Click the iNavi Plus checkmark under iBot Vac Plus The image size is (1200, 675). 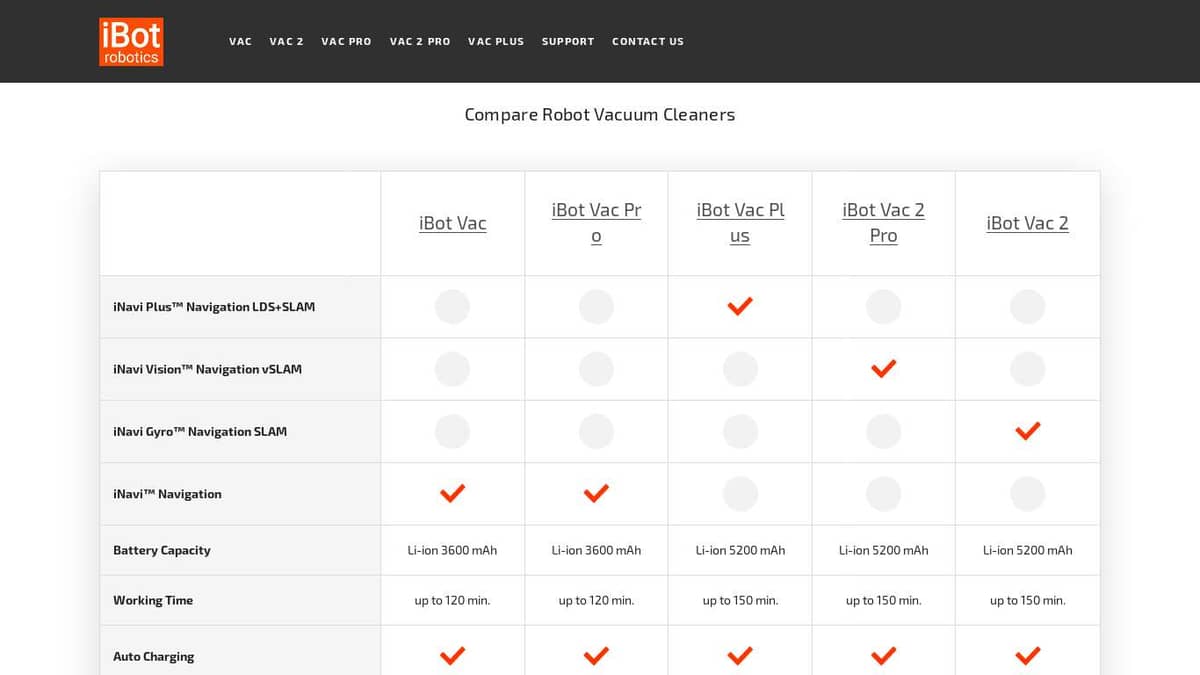[740, 307]
